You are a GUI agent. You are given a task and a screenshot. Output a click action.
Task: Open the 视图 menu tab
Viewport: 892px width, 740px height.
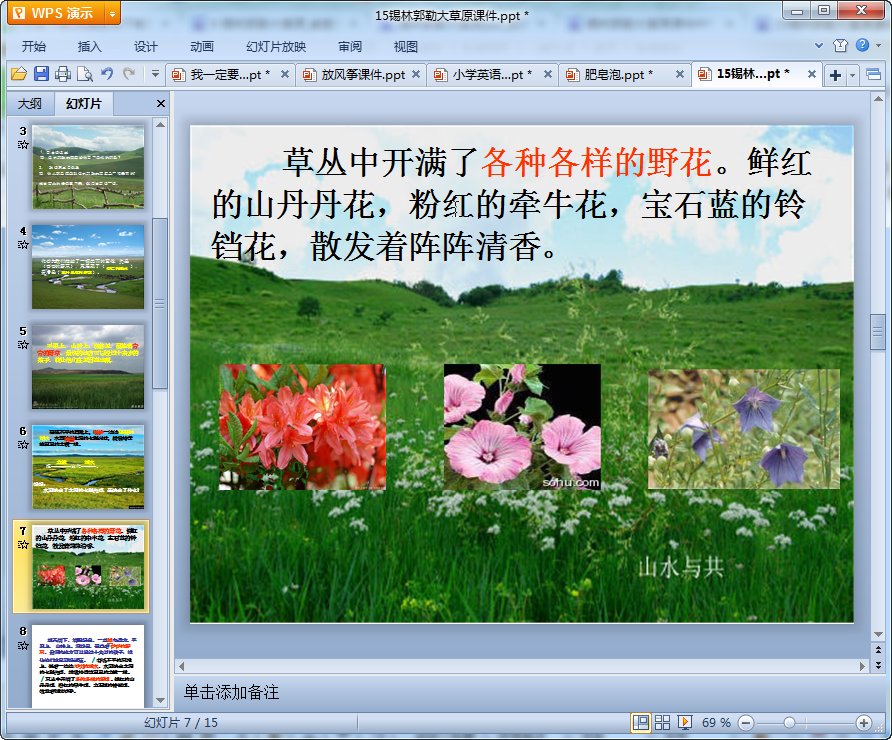(406, 47)
